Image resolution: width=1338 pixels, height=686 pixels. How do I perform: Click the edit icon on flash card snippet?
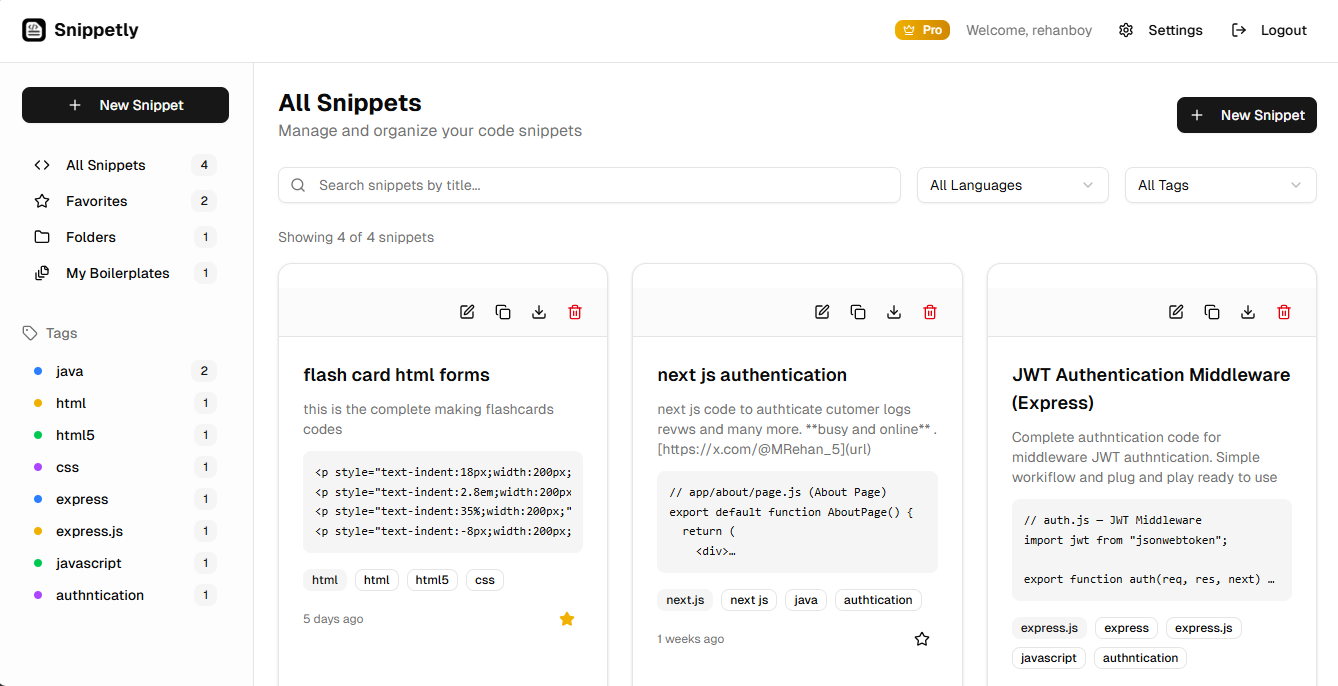(x=467, y=311)
